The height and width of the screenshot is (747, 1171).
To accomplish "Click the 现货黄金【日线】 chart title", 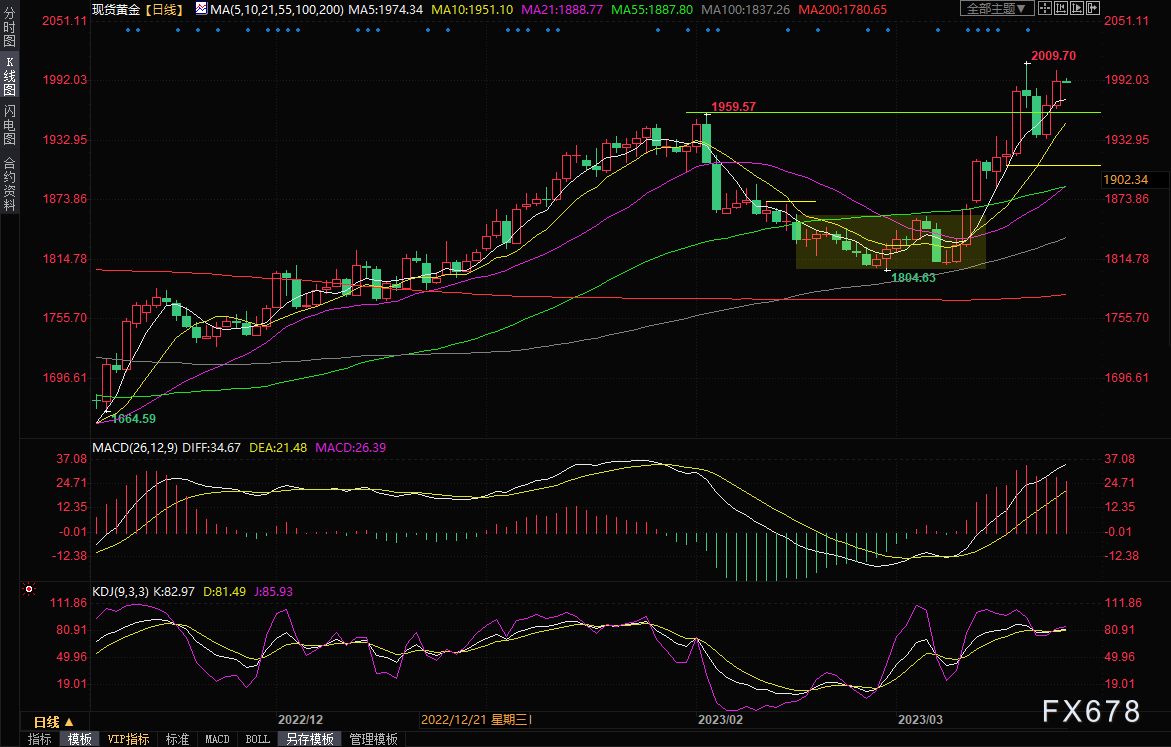I will [138, 10].
